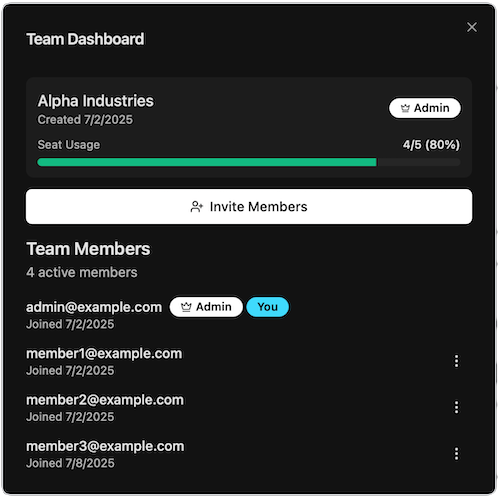Viewport: 500px width, 498px height.
Task: Click the crown icon beside admin@example.com
Action: point(186,307)
